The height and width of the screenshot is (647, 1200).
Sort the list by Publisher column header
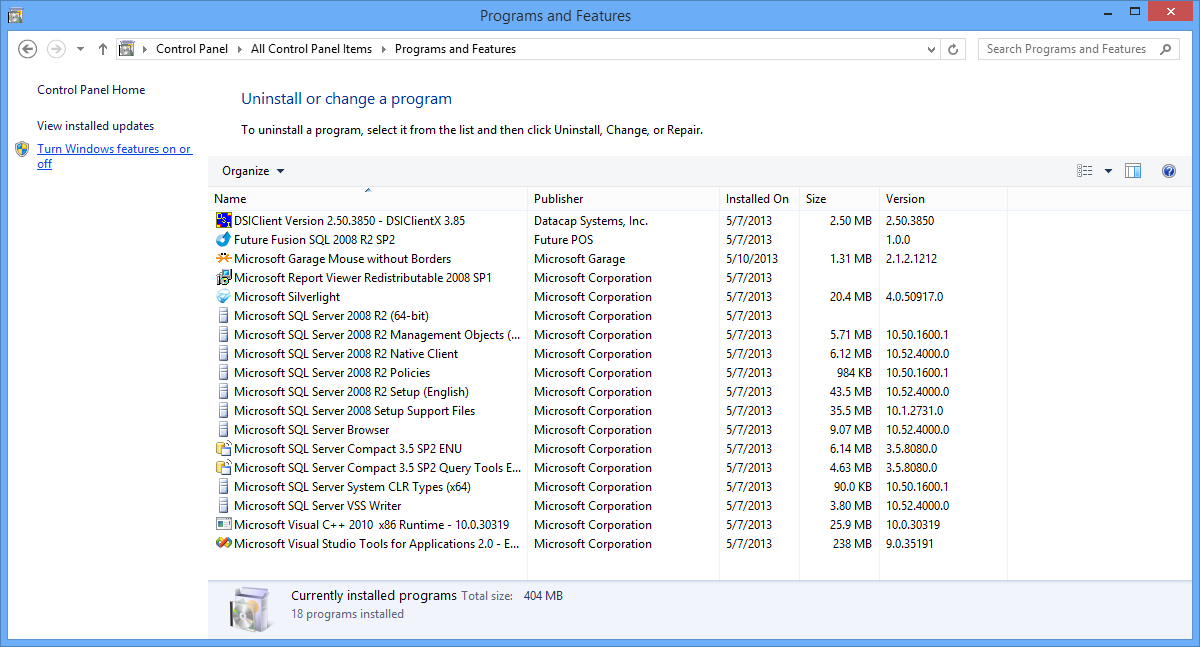pyautogui.click(x=623, y=199)
